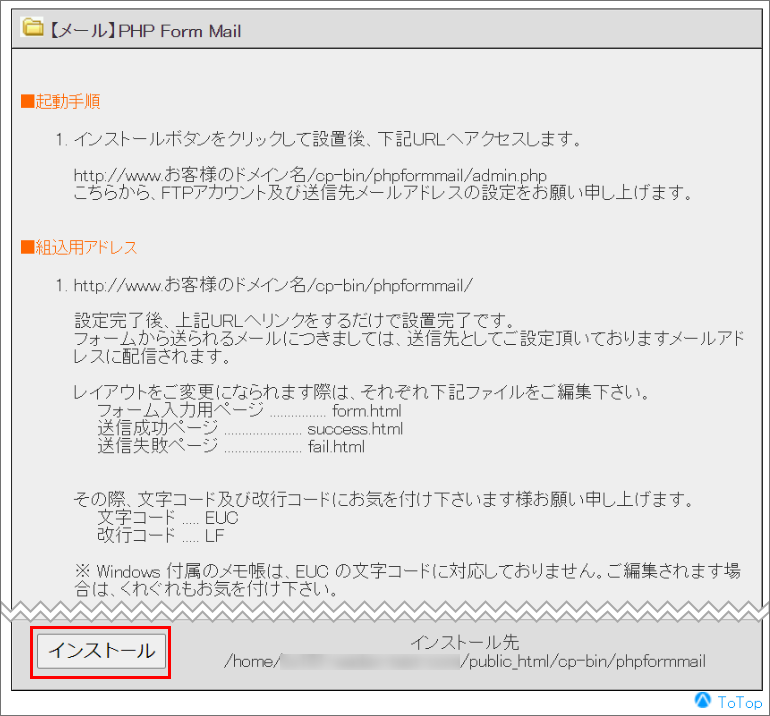Click the インストールボタンをクリック step text

pos(327,139)
